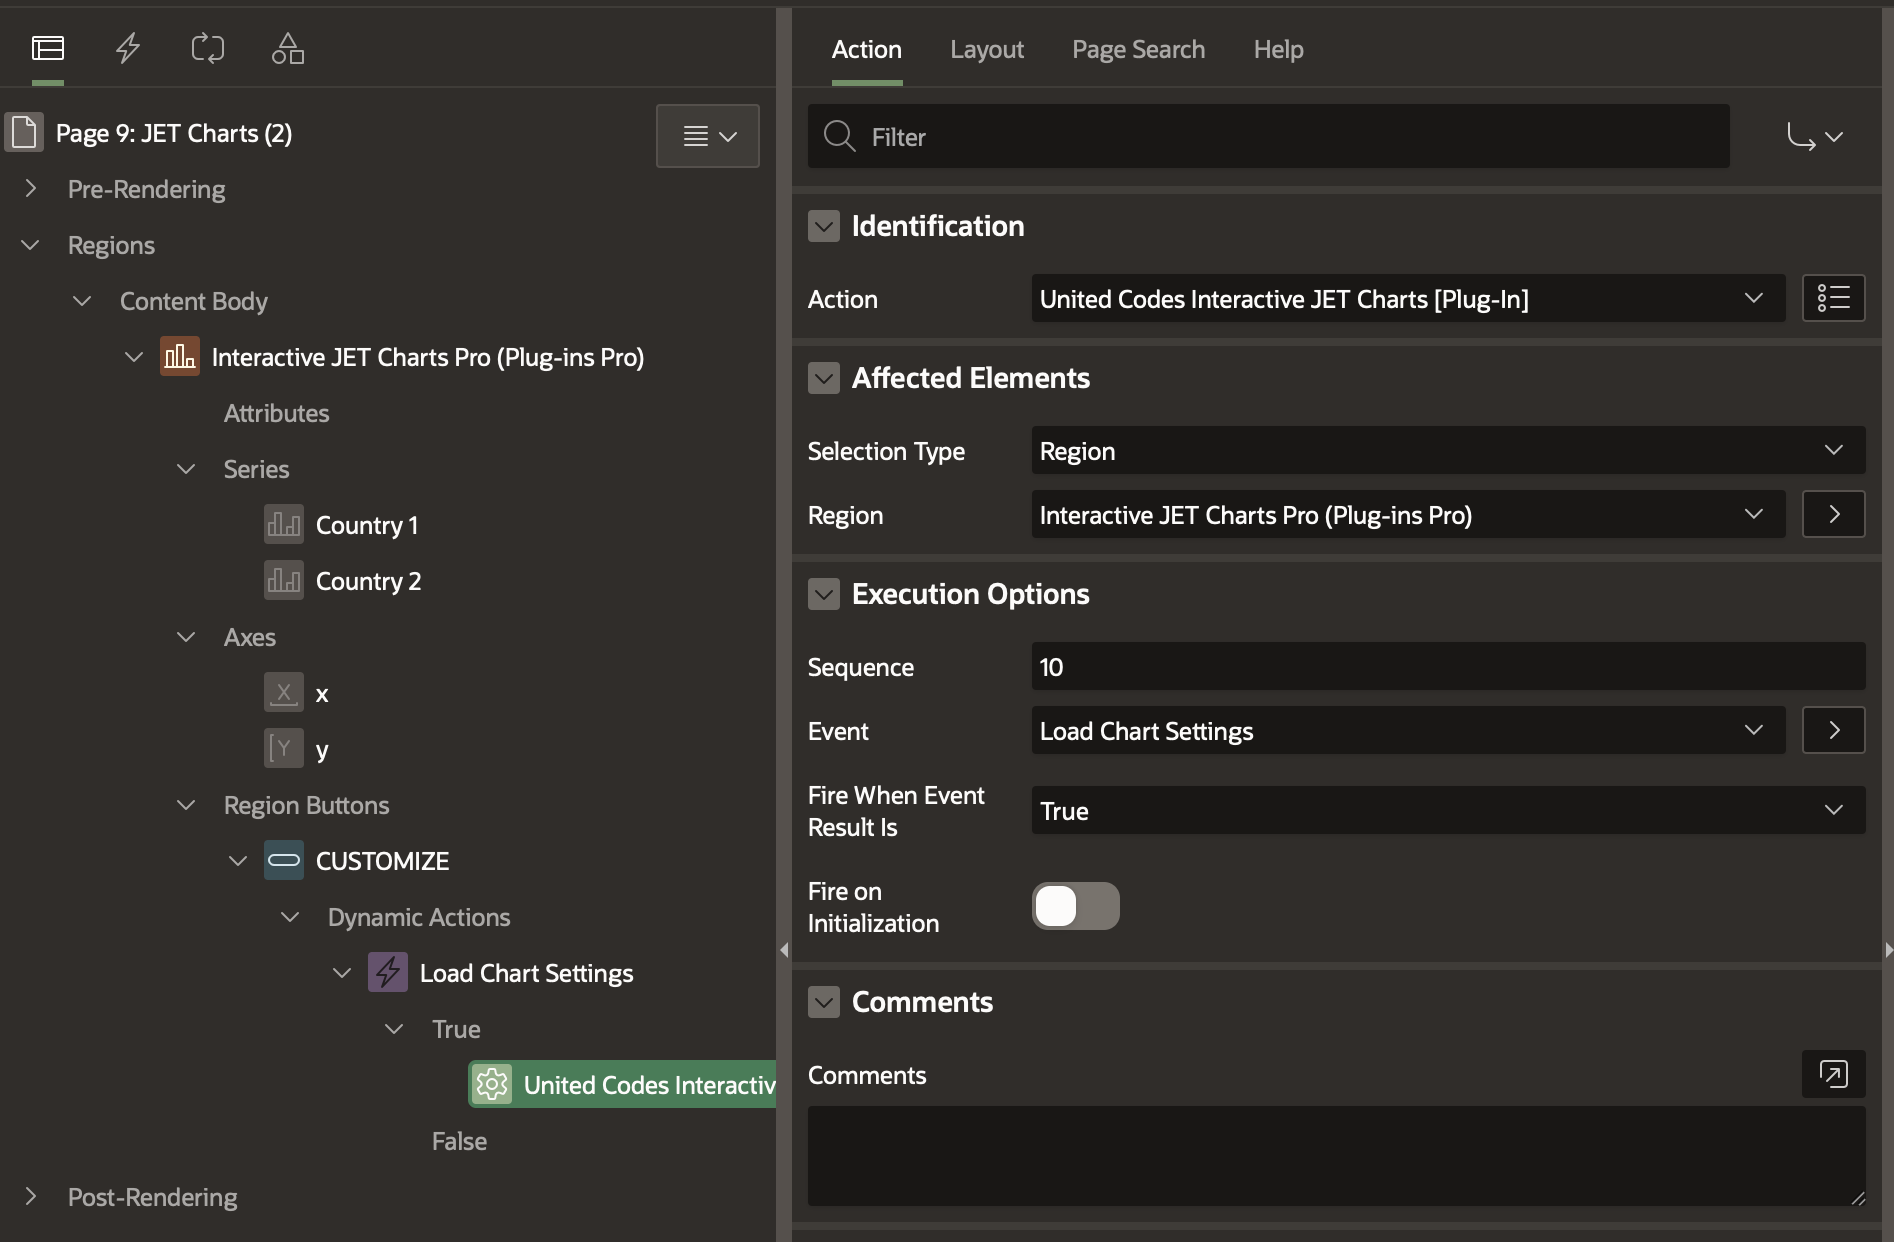Screen dimensions: 1894x1242
Task: Open the Processing tab icon
Action: (x=208, y=48)
